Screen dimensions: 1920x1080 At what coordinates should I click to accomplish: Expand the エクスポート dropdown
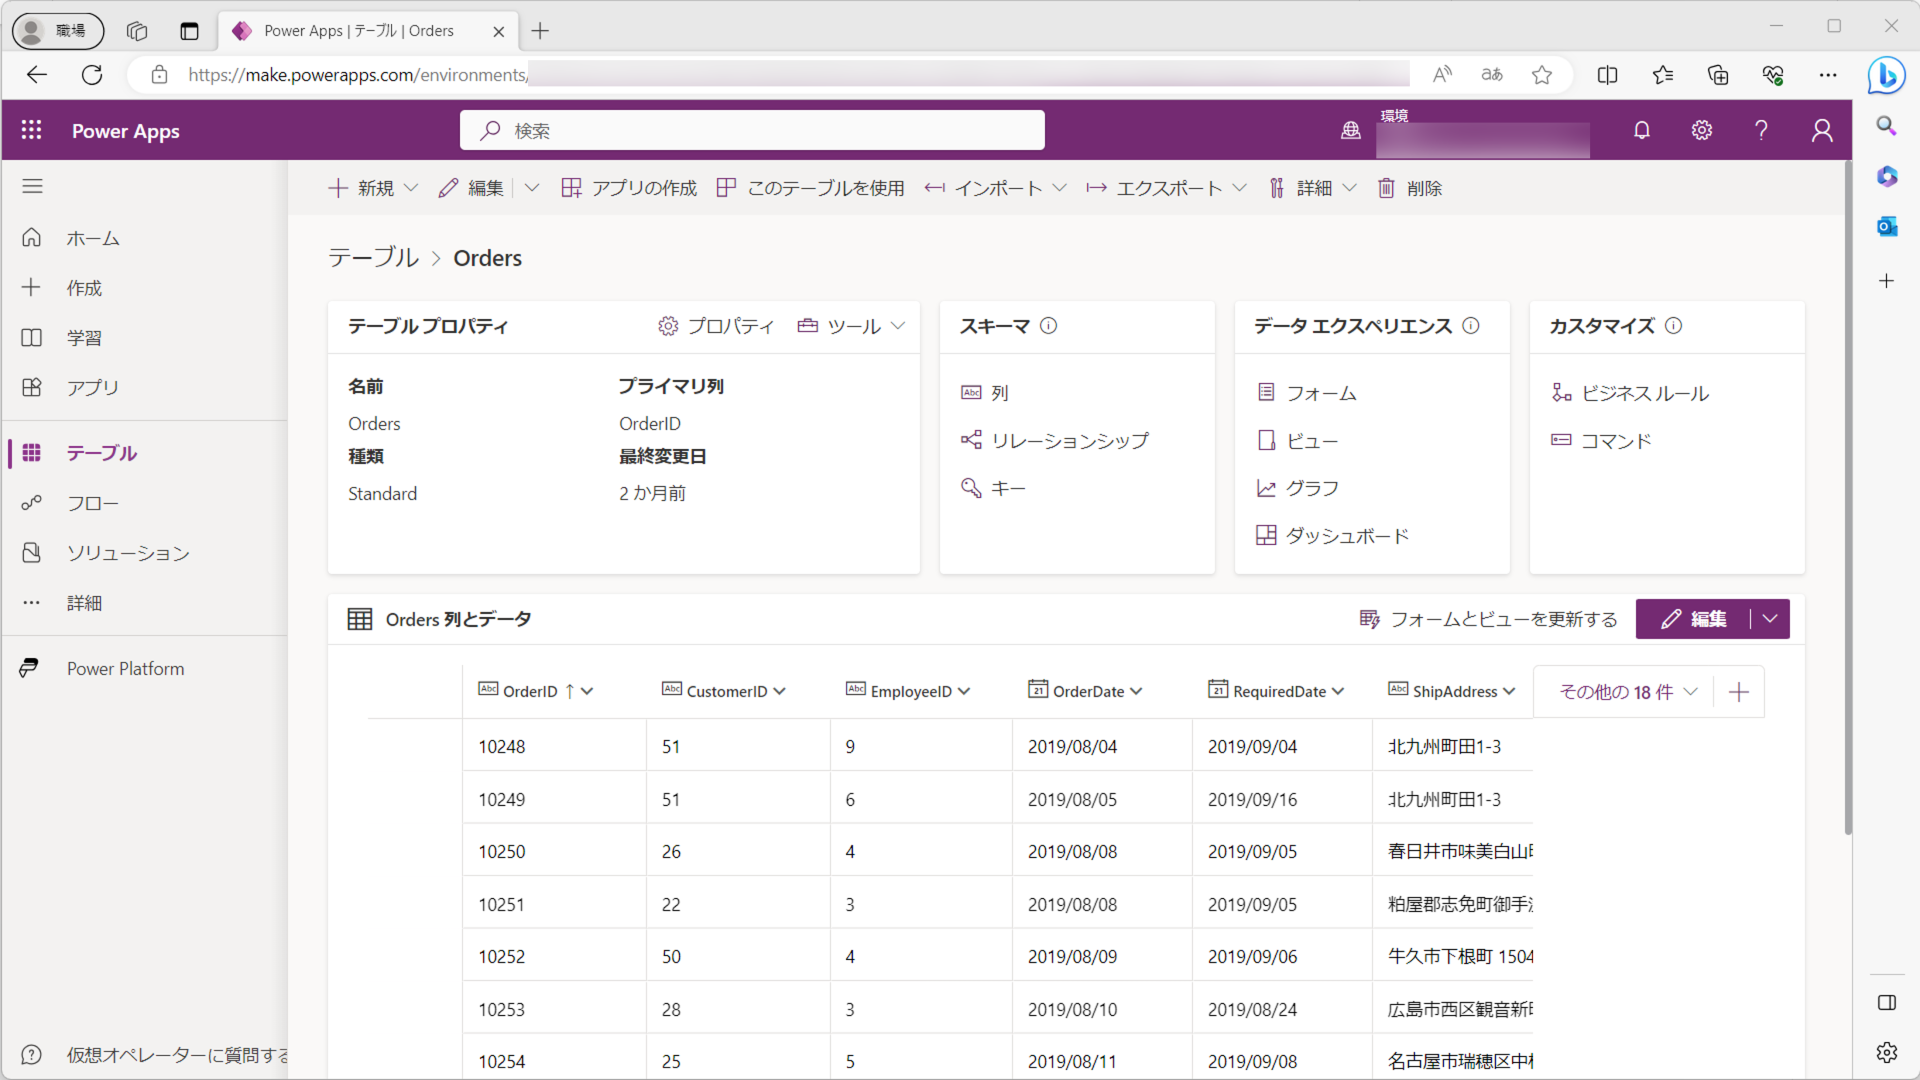tap(1239, 188)
